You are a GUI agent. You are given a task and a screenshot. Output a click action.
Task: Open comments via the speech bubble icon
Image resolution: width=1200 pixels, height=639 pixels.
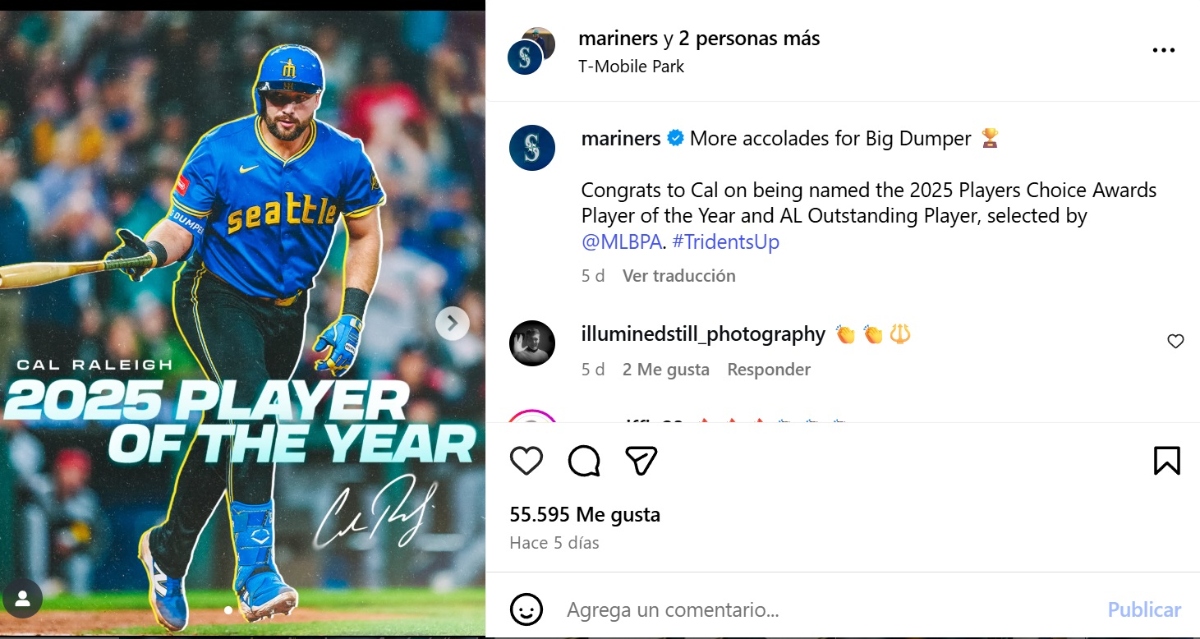584,460
